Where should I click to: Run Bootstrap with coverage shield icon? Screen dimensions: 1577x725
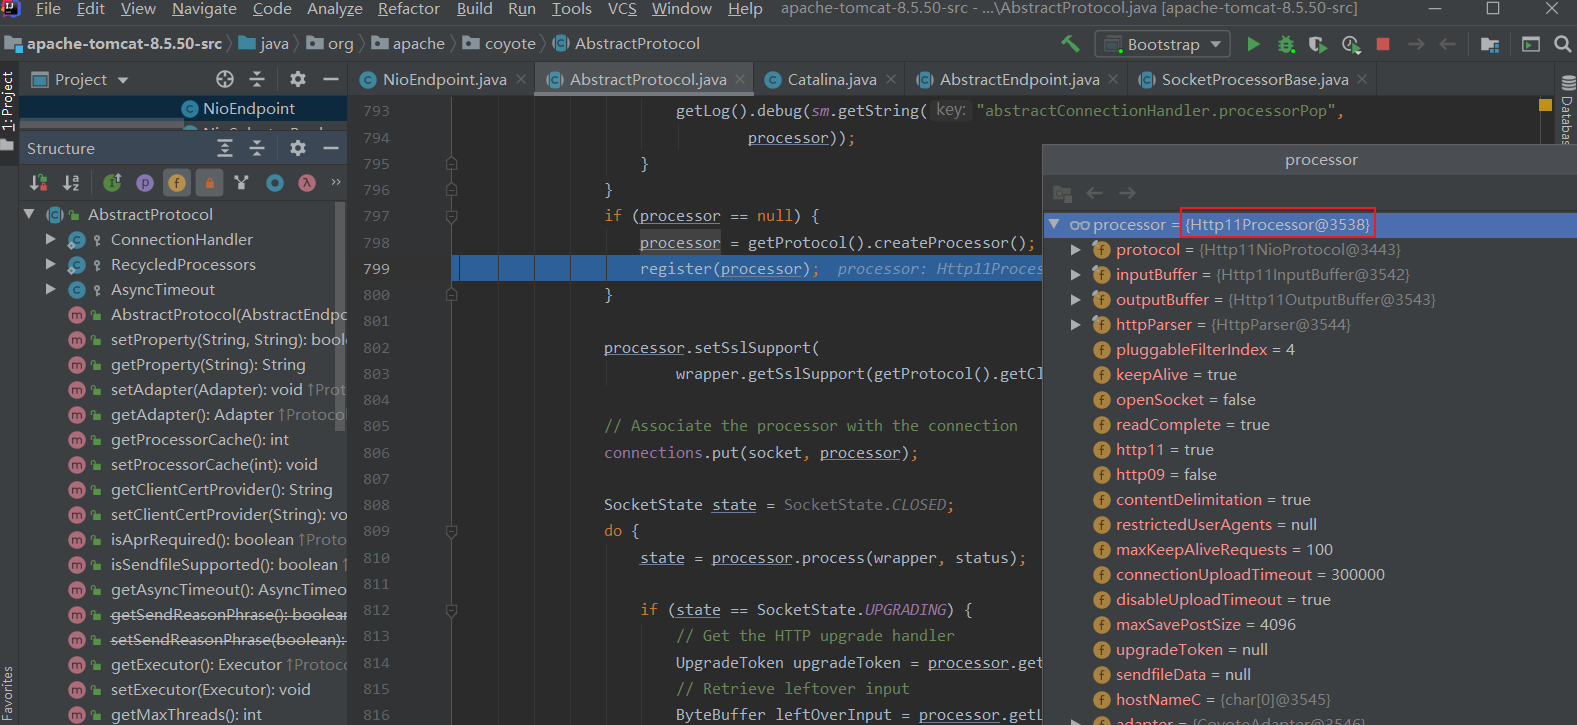coord(1318,44)
